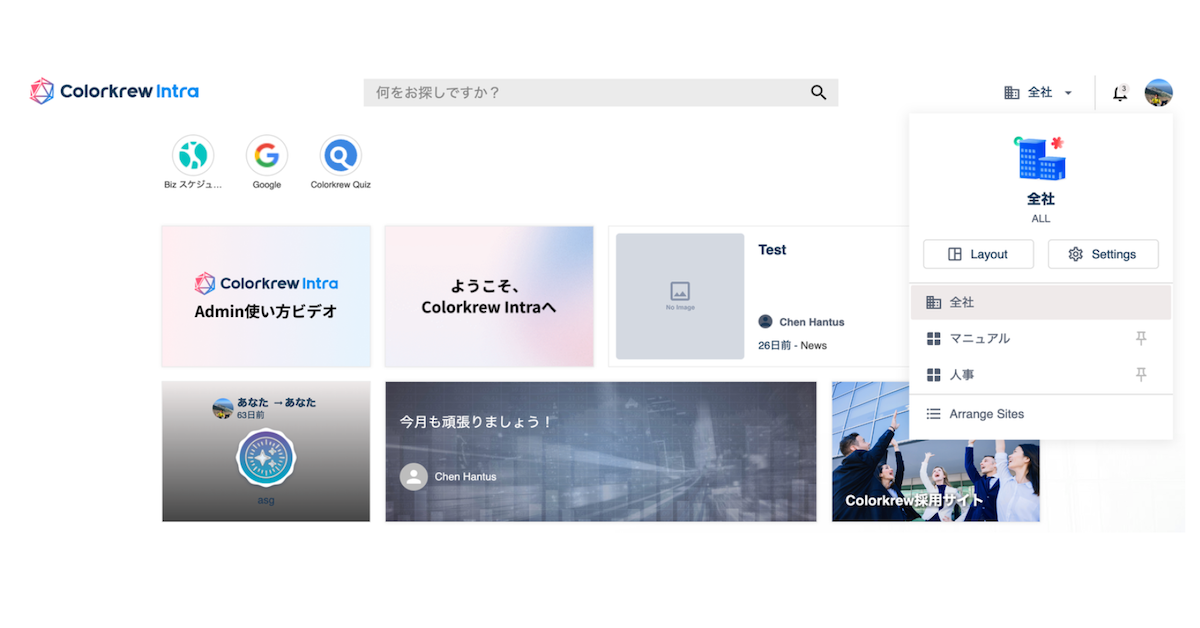Viewport: 1200px width, 628px height.
Task: Open the Biz schedule shortcut icon
Action: pos(193,156)
